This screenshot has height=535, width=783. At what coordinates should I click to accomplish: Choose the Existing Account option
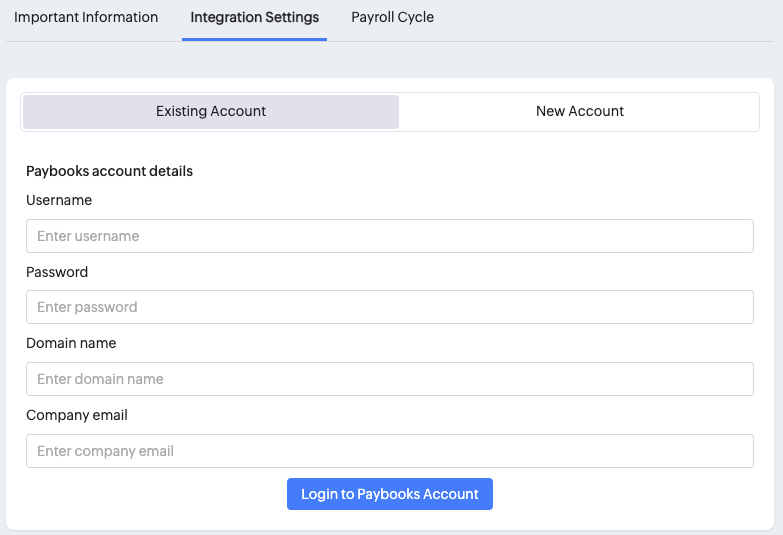211,112
